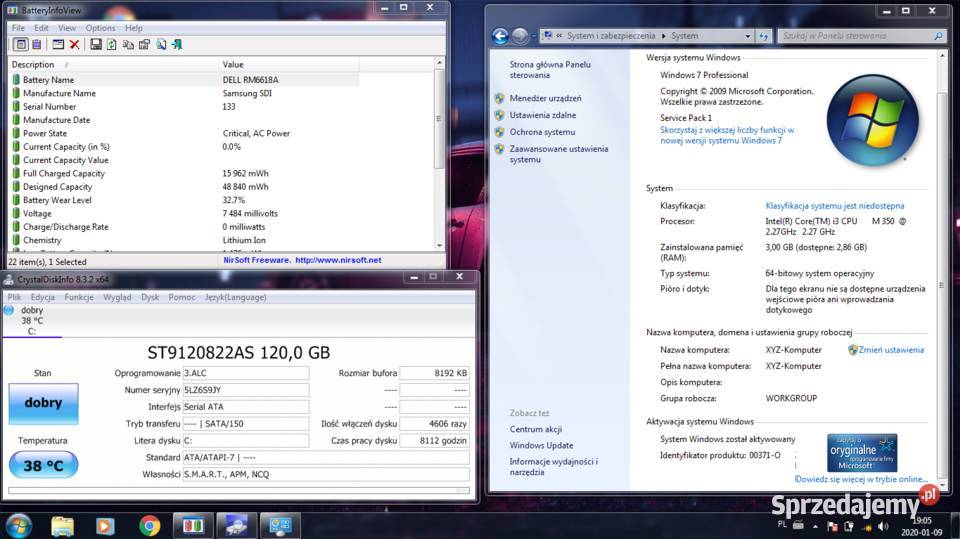Screen dimensions: 960x539
Task: Open Zaawansowane ustawienia systemu link
Action: click(559, 154)
